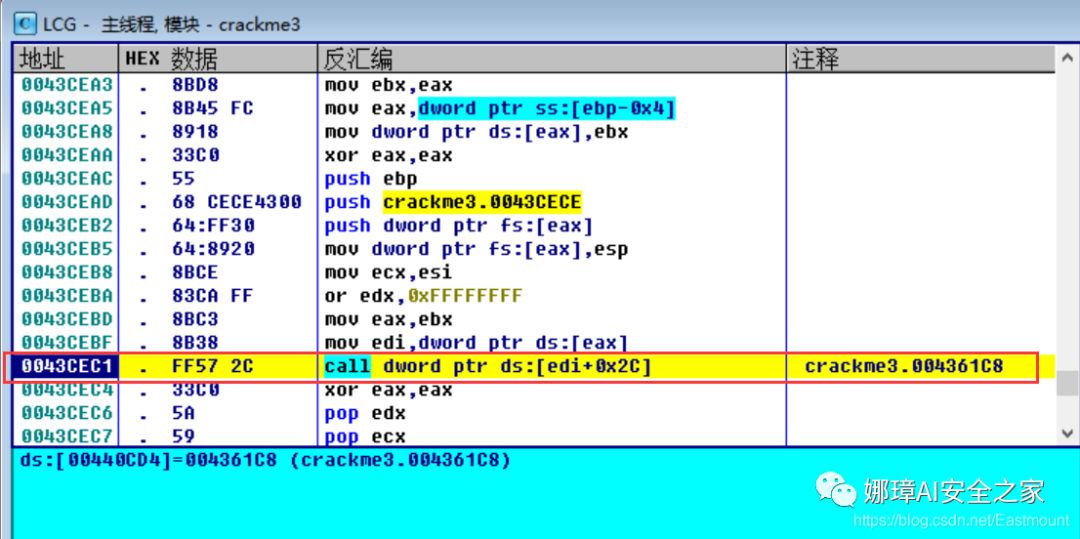Select address 0043CEBF
This screenshot has width=1080, height=539.
tap(68, 343)
